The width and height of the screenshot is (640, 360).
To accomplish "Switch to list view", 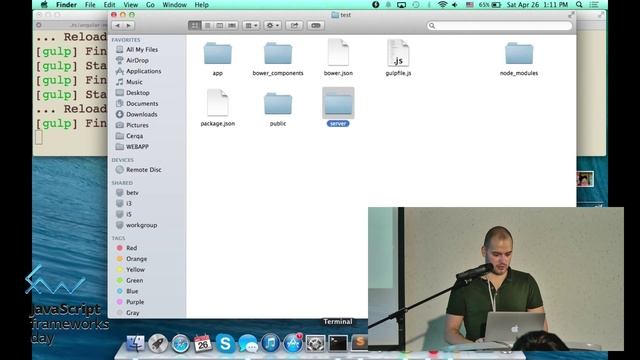I will (x=207, y=25).
